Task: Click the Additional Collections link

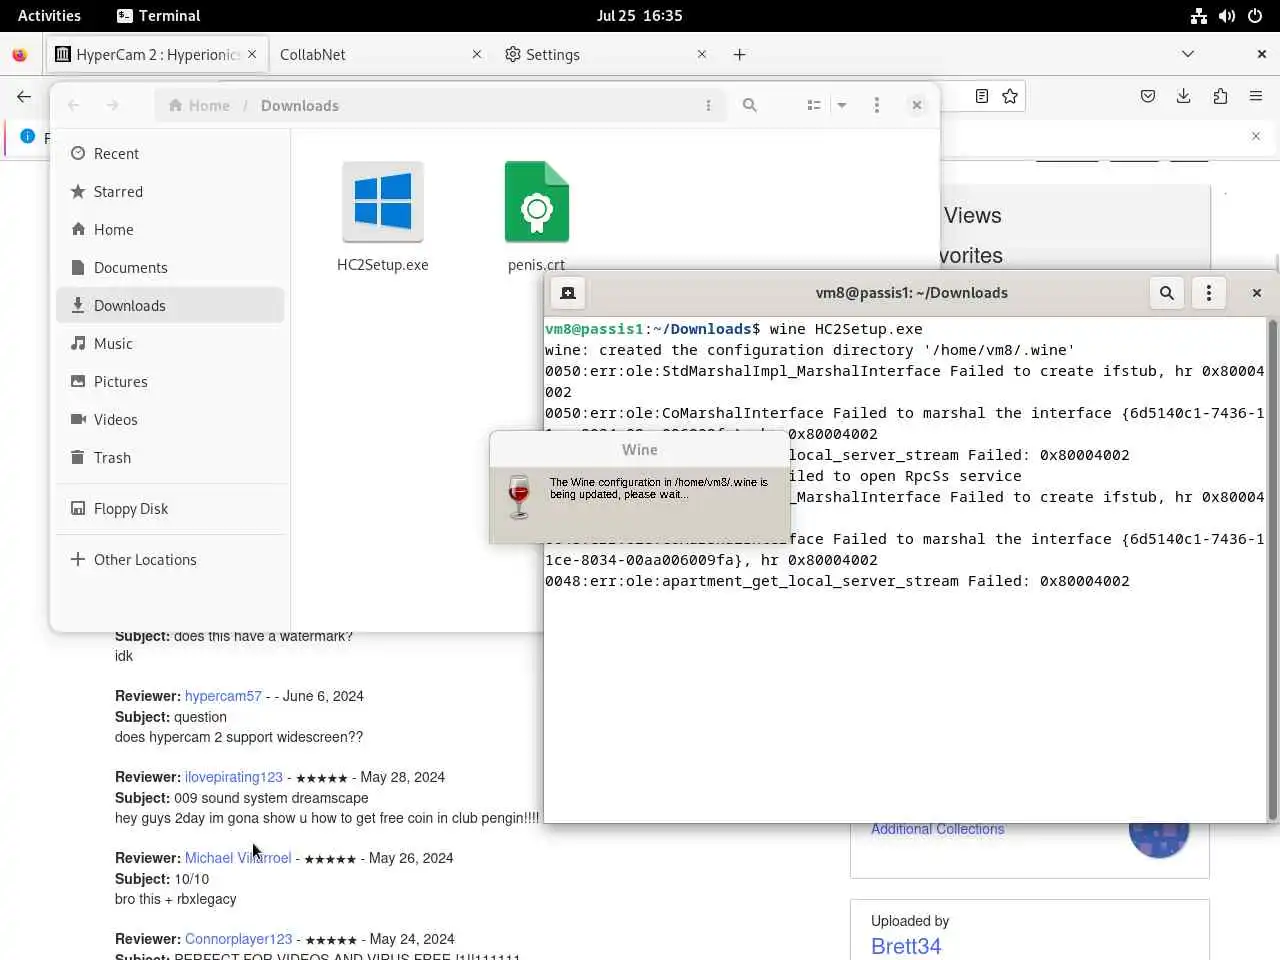Action: (937, 829)
